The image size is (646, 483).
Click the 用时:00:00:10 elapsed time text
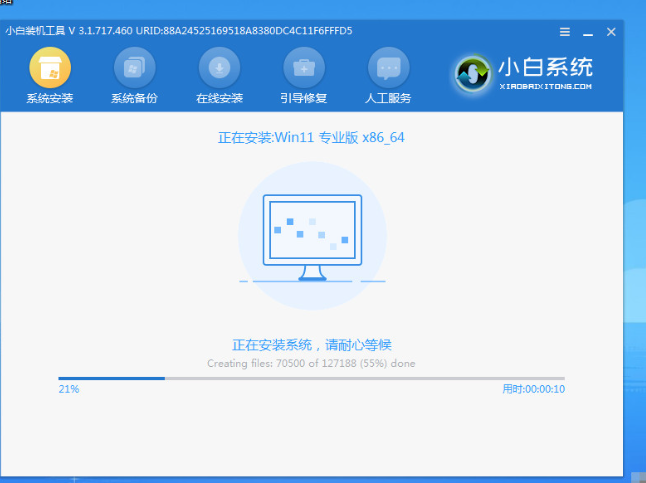coord(534,389)
